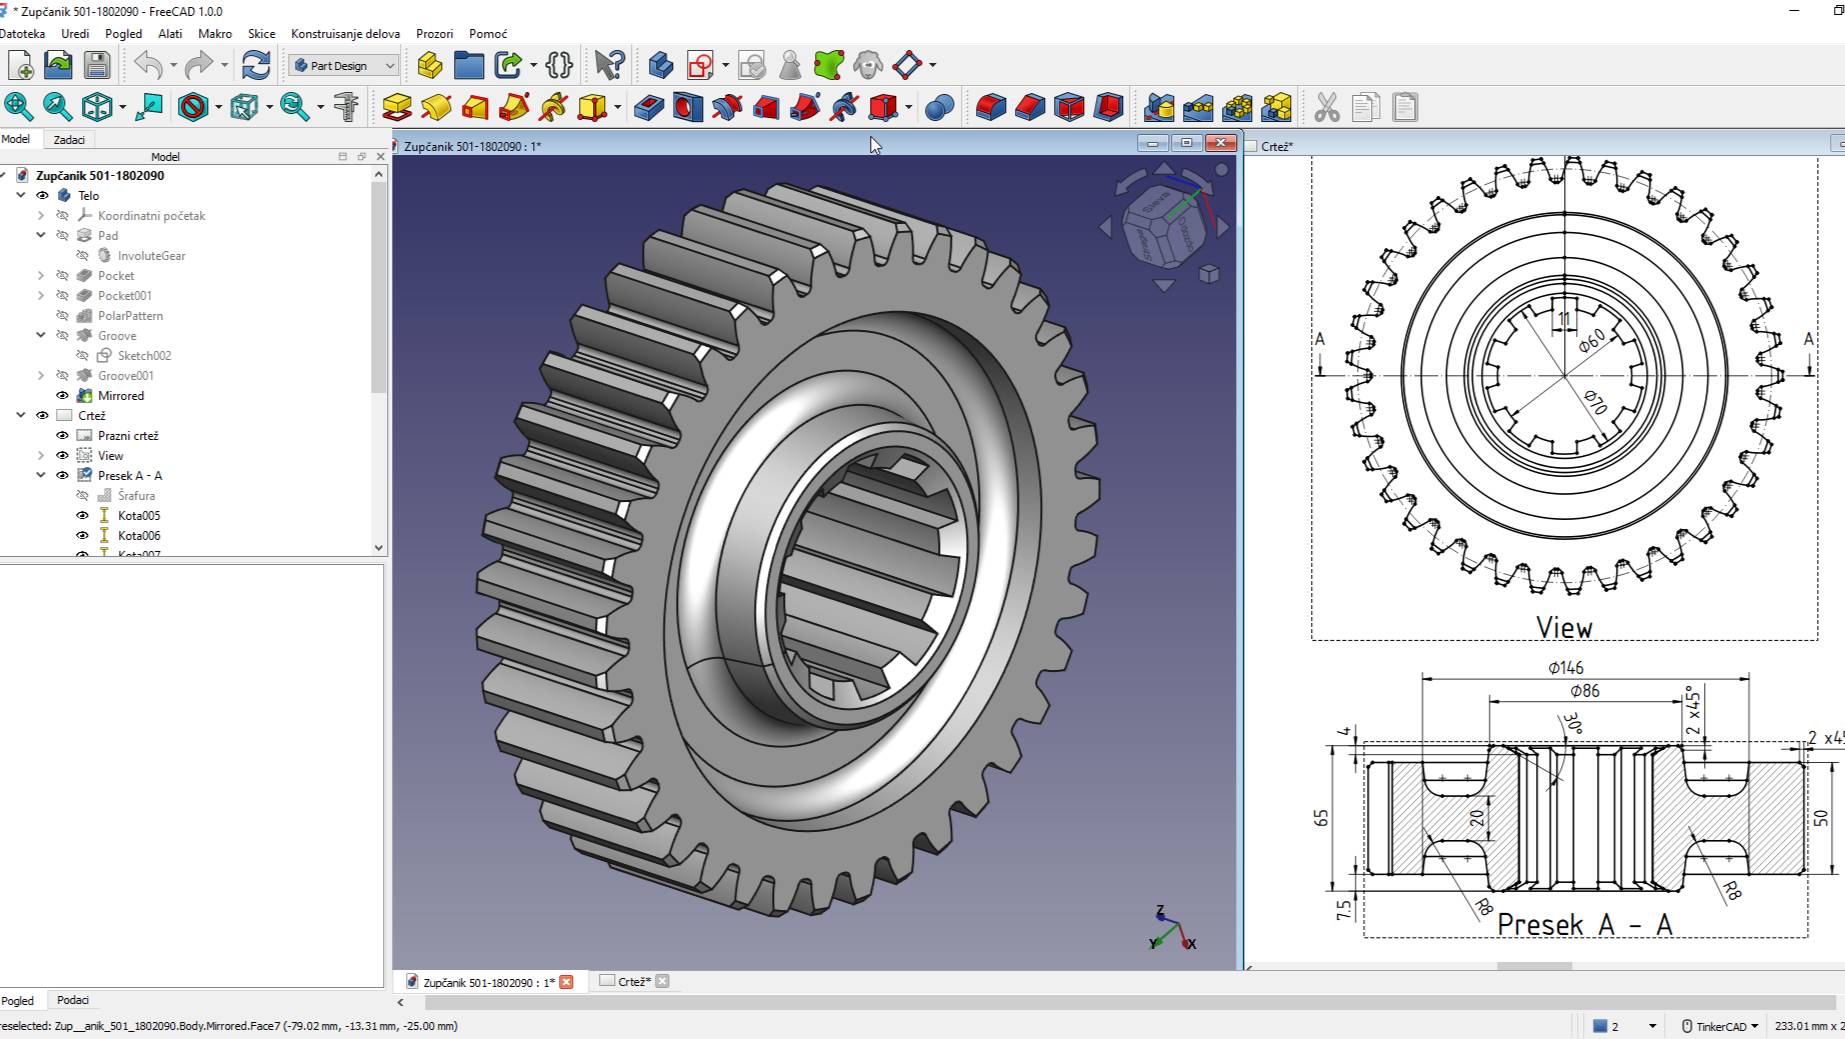Click the Paste clipboard icon
Image resolution: width=1845 pixels, height=1039 pixels.
point(1405,107)
